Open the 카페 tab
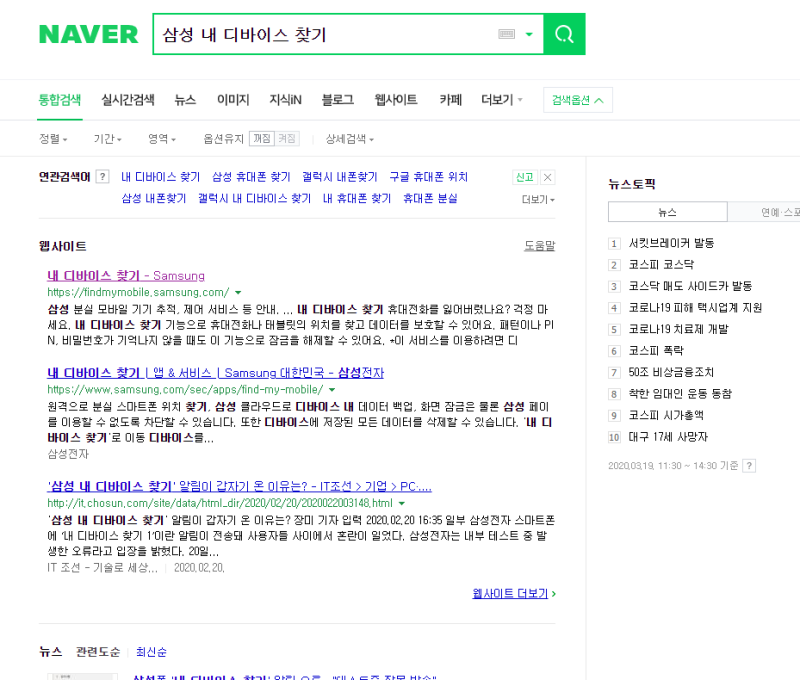The height and width of the screenshot is (680, 800). (451, 99)
